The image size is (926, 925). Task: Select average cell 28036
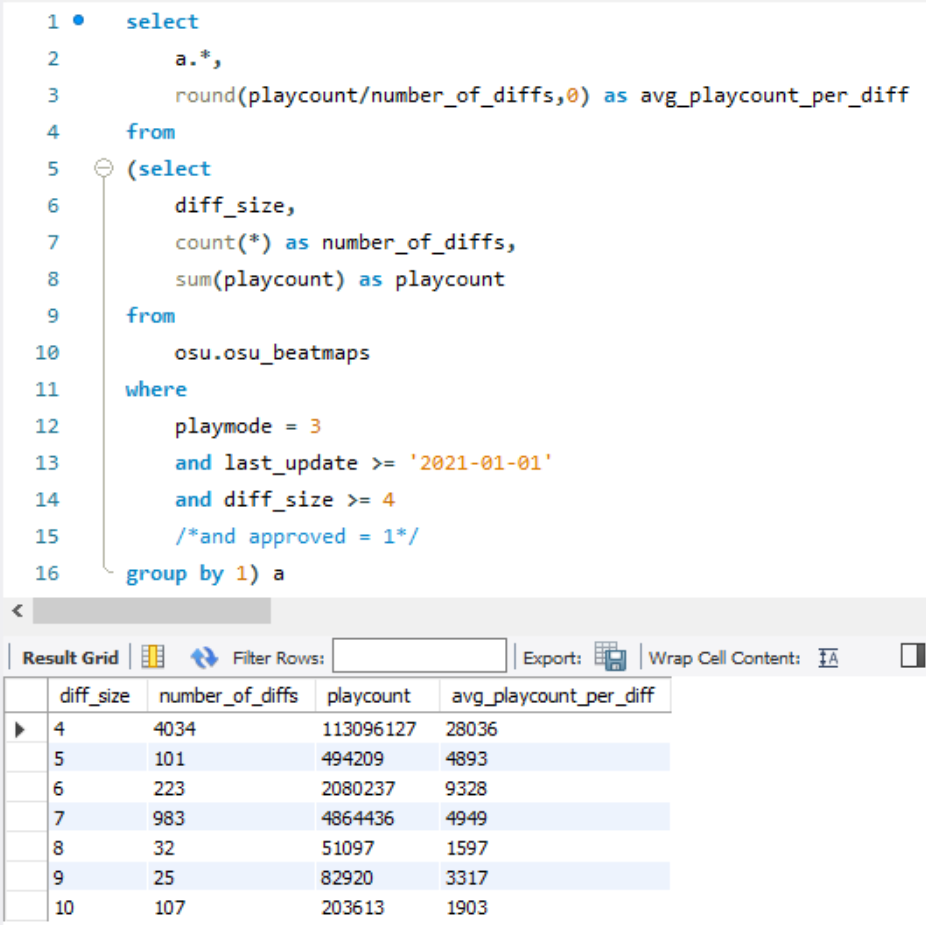(555, 729)
